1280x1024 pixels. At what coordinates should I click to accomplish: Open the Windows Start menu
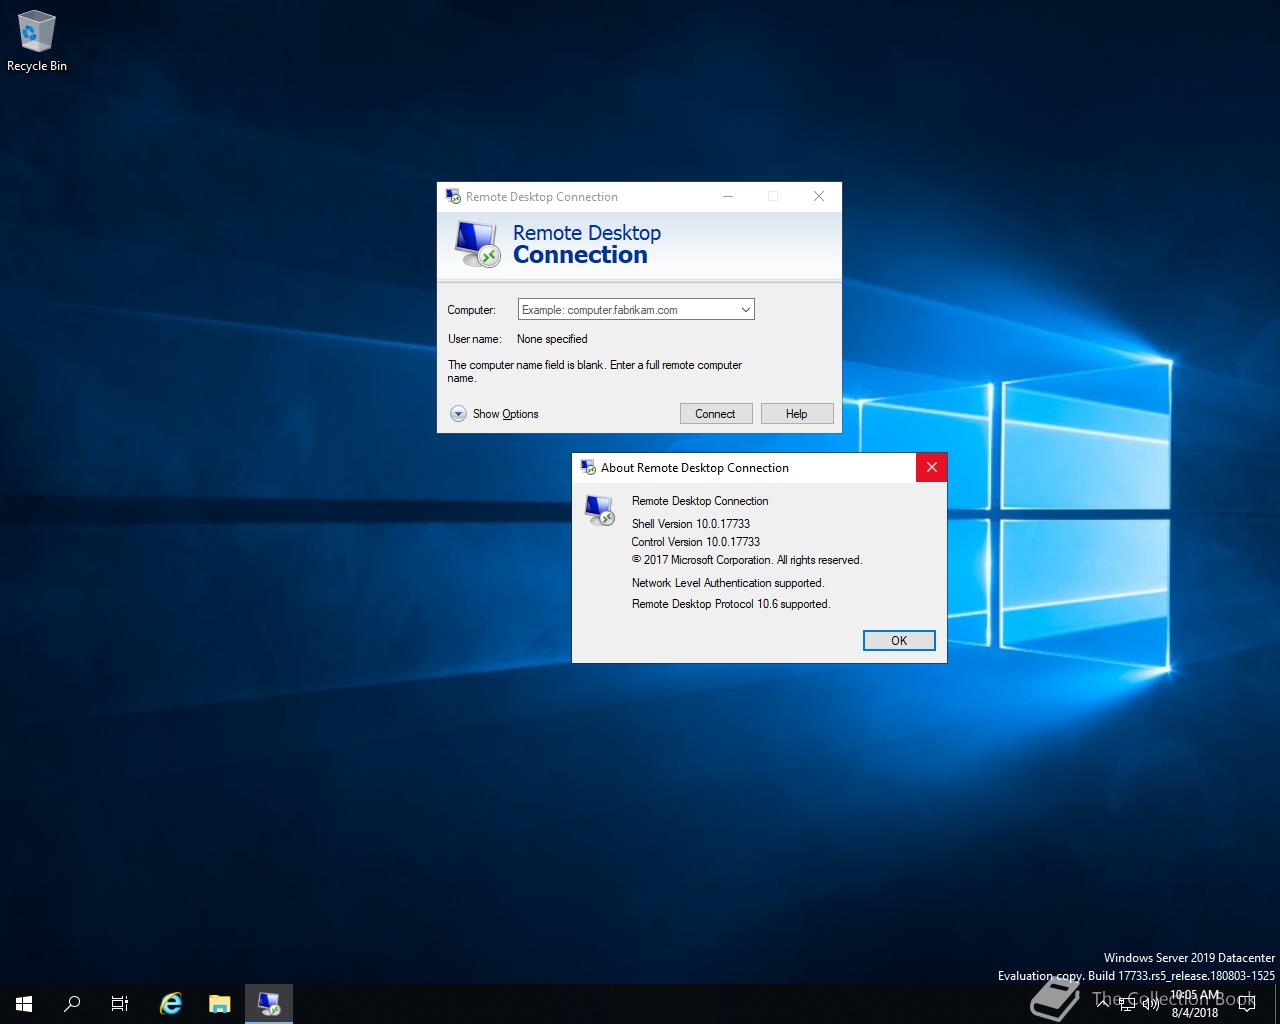[24, 1003]
